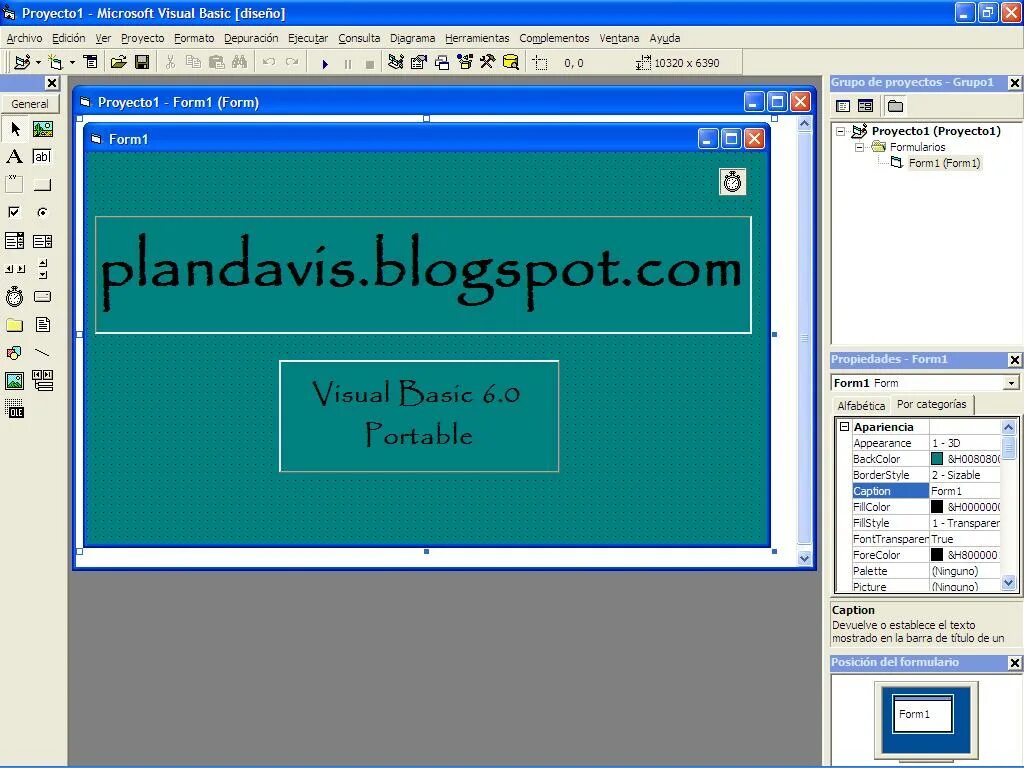The image size is (1024, 768).
Task: Click the properties list scroll down arrow
Action: (1008, 583)
